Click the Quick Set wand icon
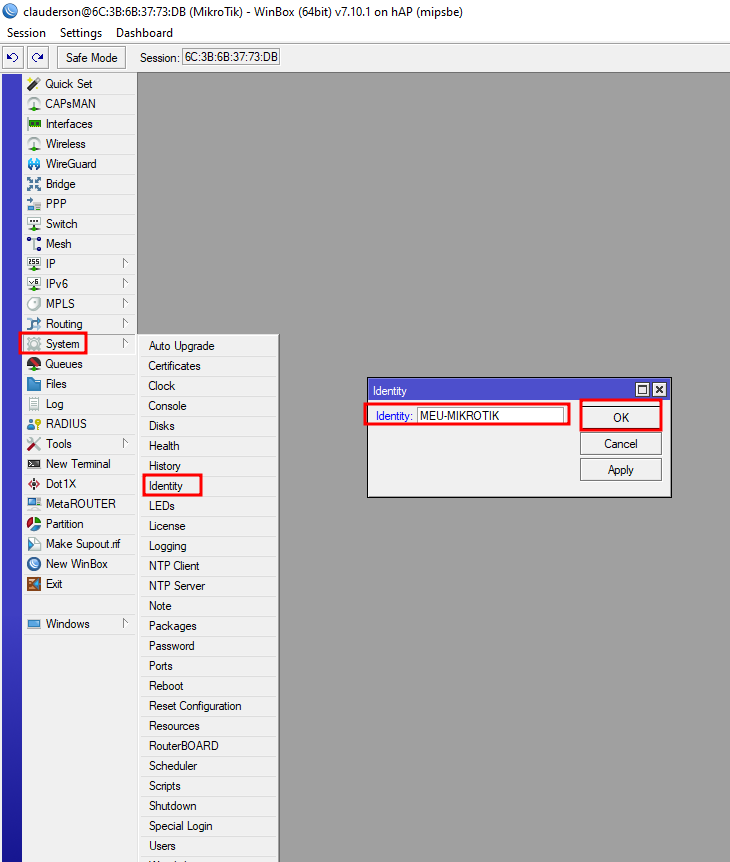Image resolution: width=730 pixels, height=862 pixels. click(34, 84)
